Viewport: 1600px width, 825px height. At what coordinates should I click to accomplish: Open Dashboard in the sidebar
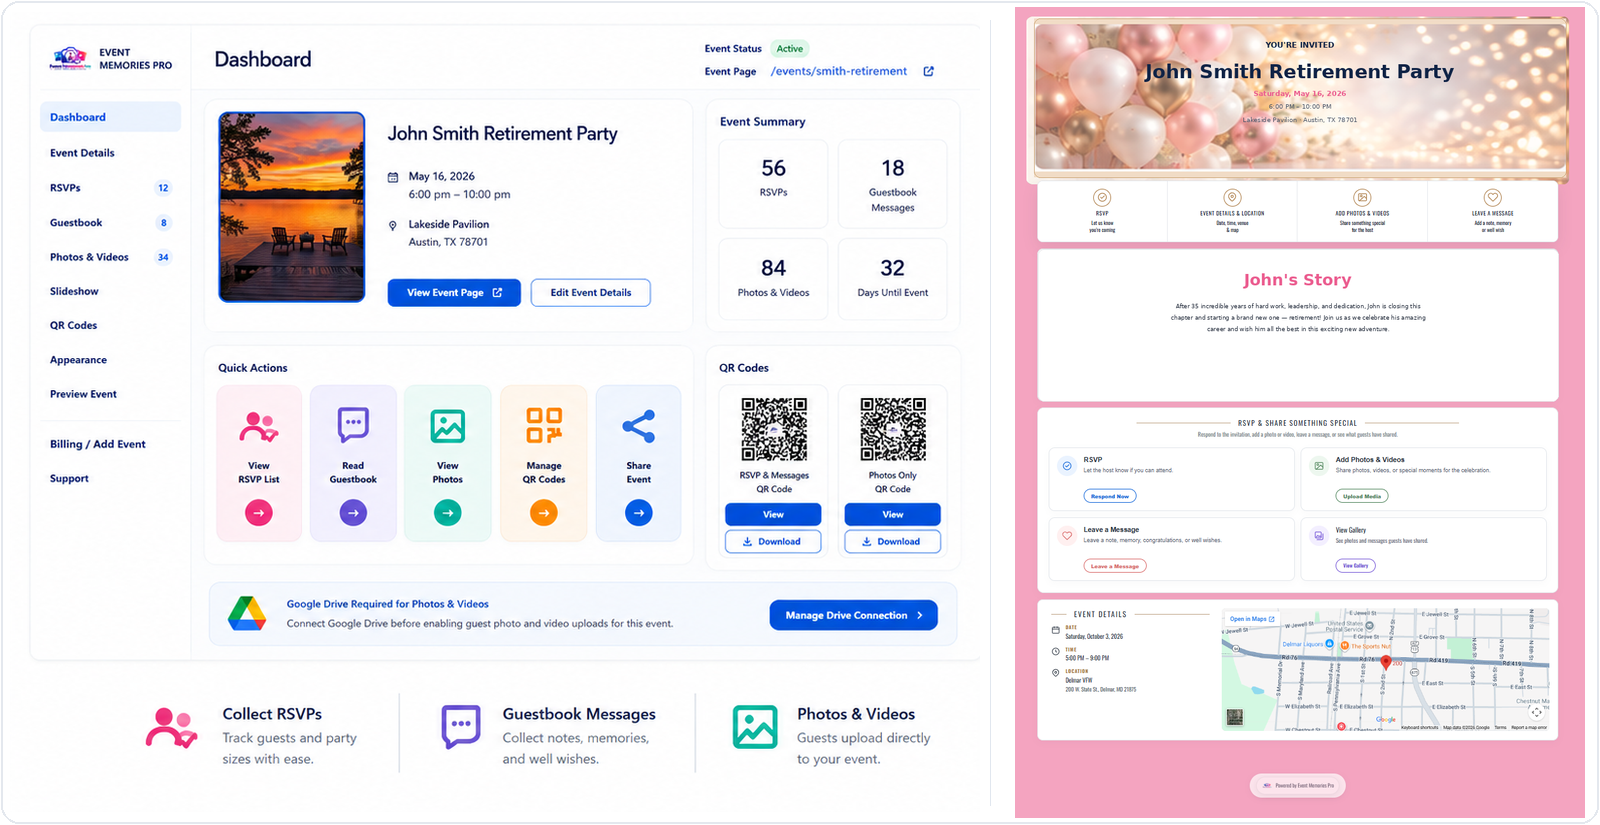pyautogui.click(x=110, y=117)
